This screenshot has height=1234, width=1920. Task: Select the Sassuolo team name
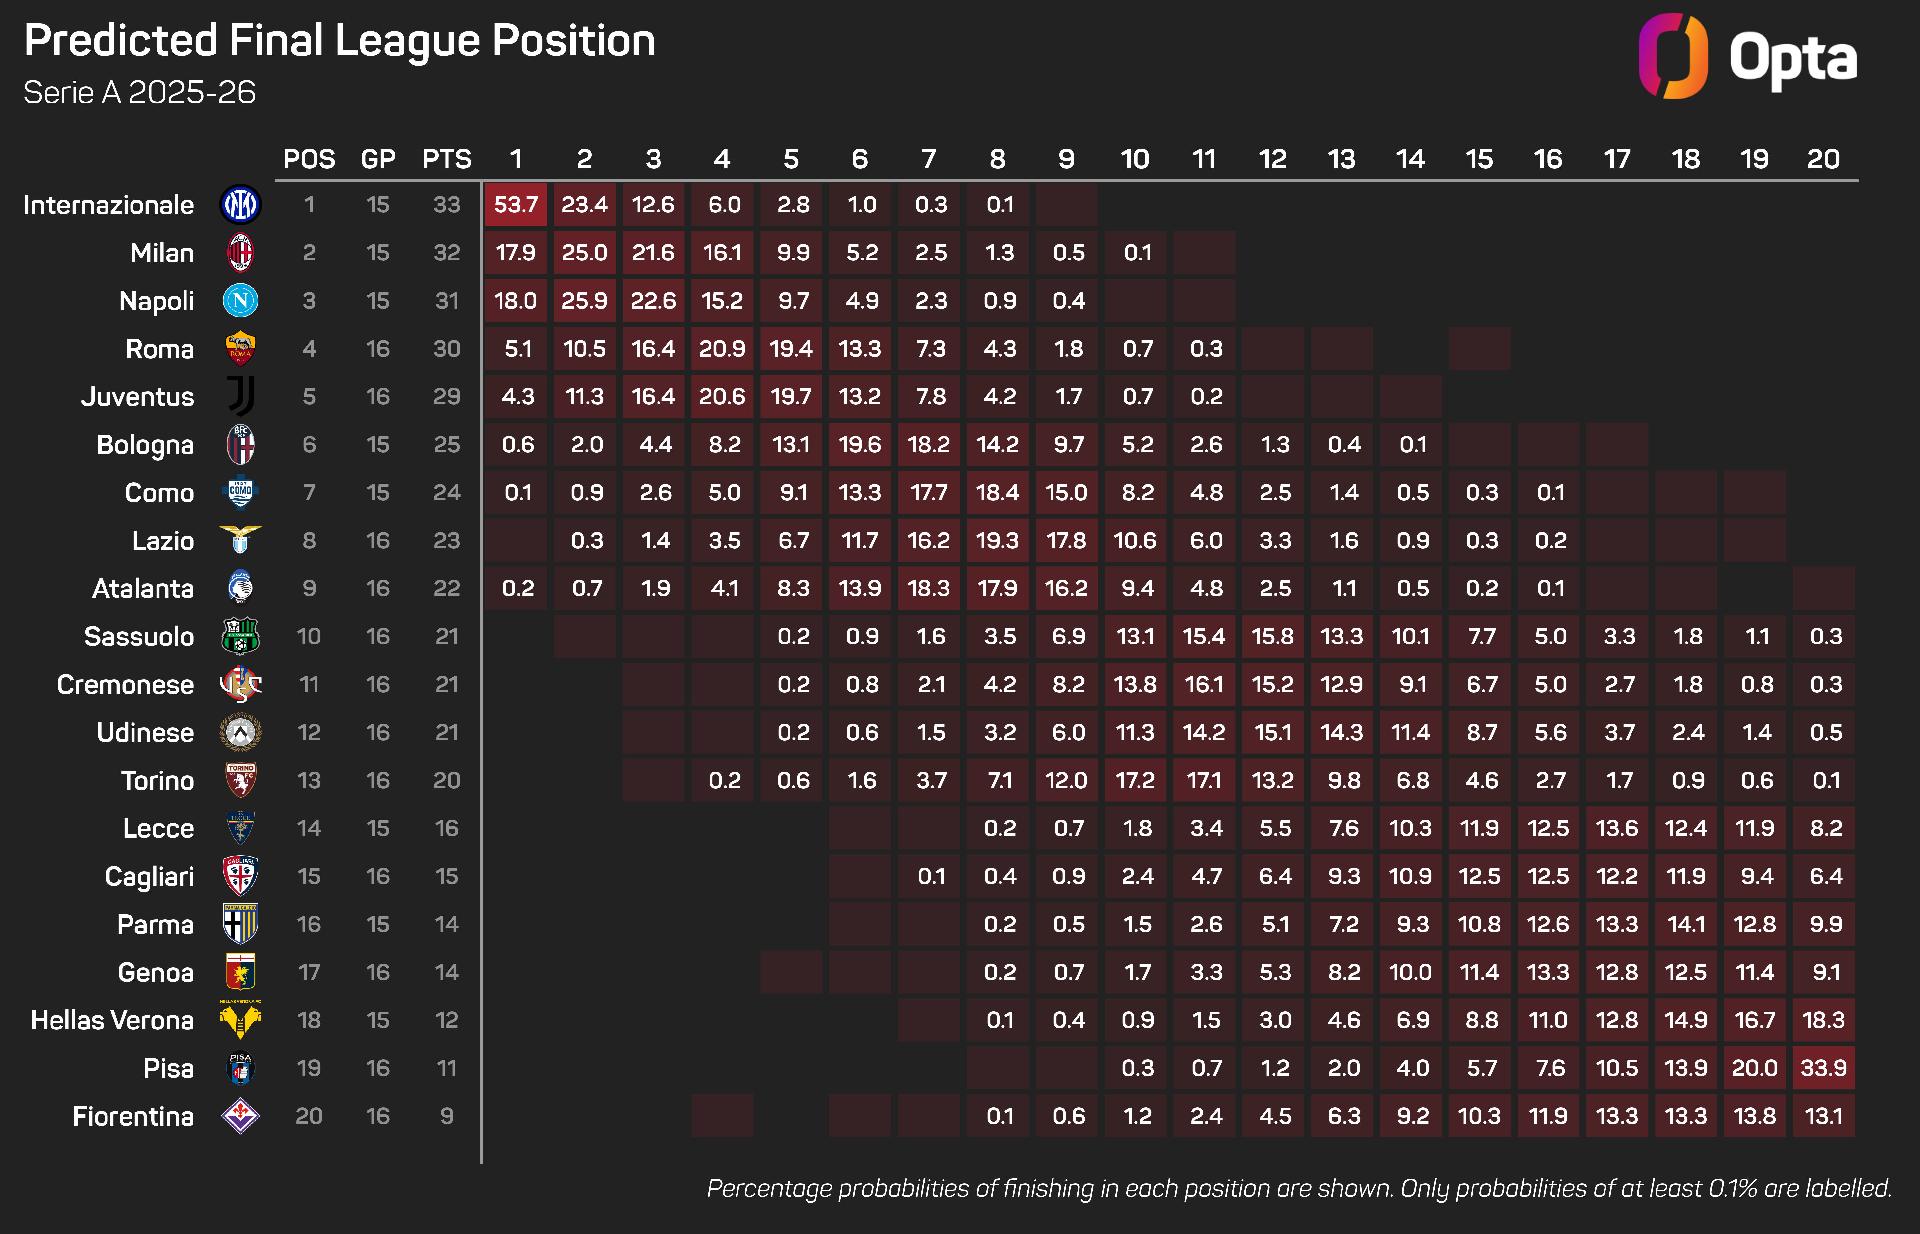pyautogui.click(x=139, y=637)
